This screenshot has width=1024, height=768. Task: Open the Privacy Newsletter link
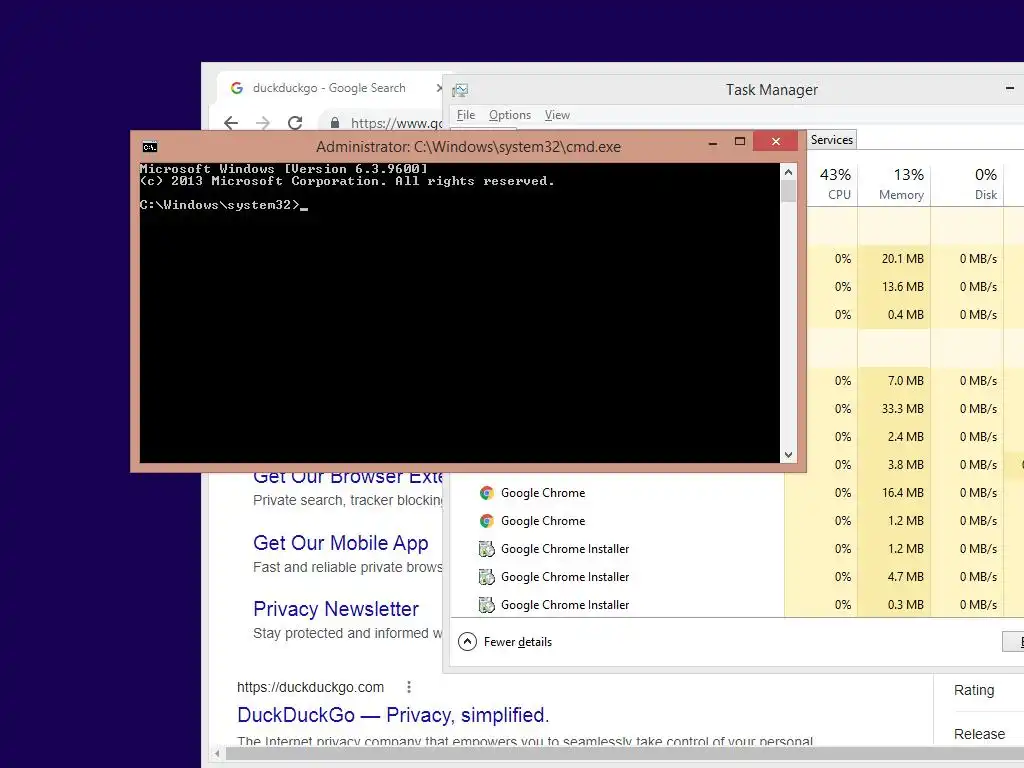point(336,609)
